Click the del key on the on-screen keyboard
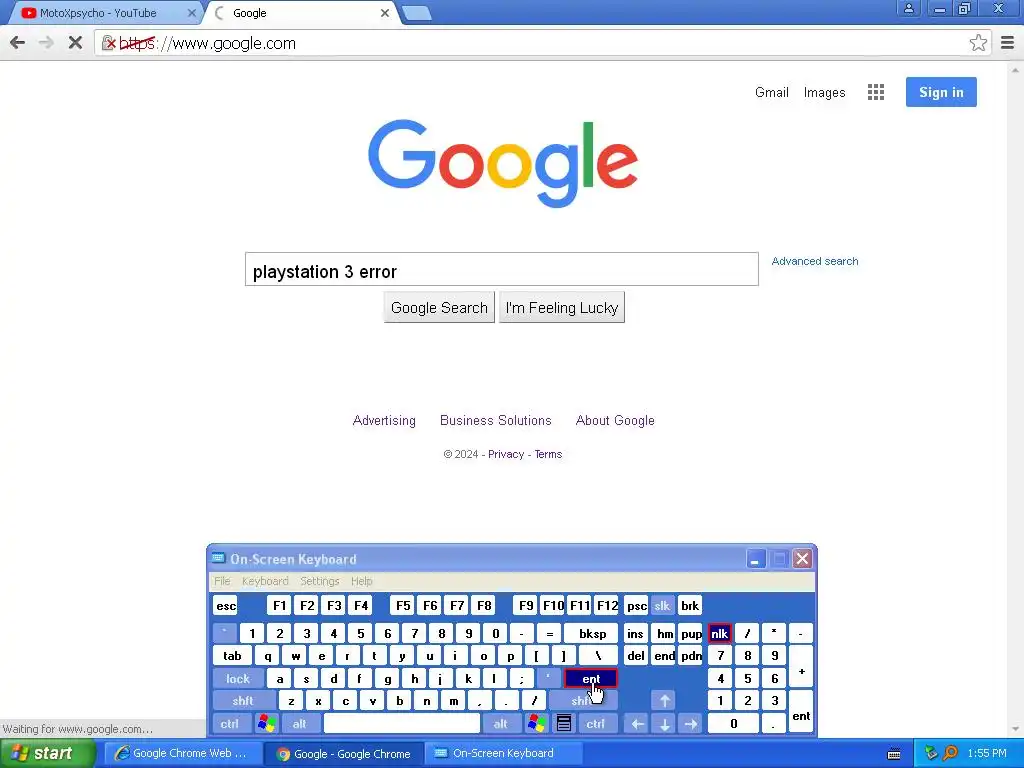Viewport: 1024px width, 768px height. (x=636, y=656)
